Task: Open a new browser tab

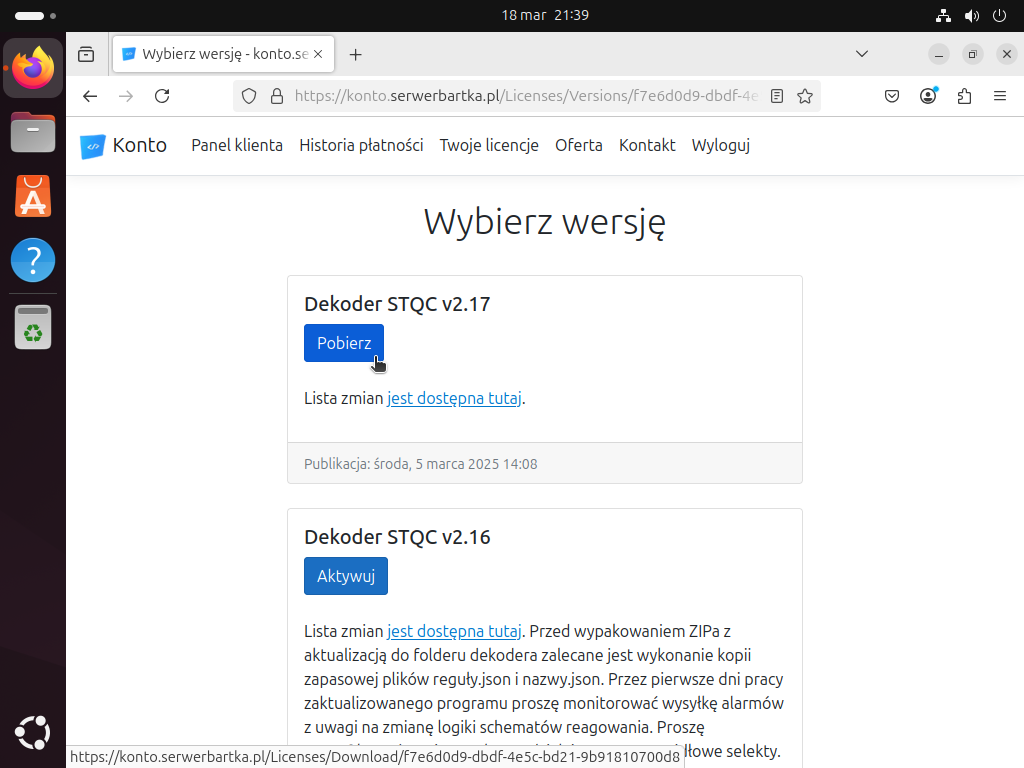Action: (x=355, y=54)
